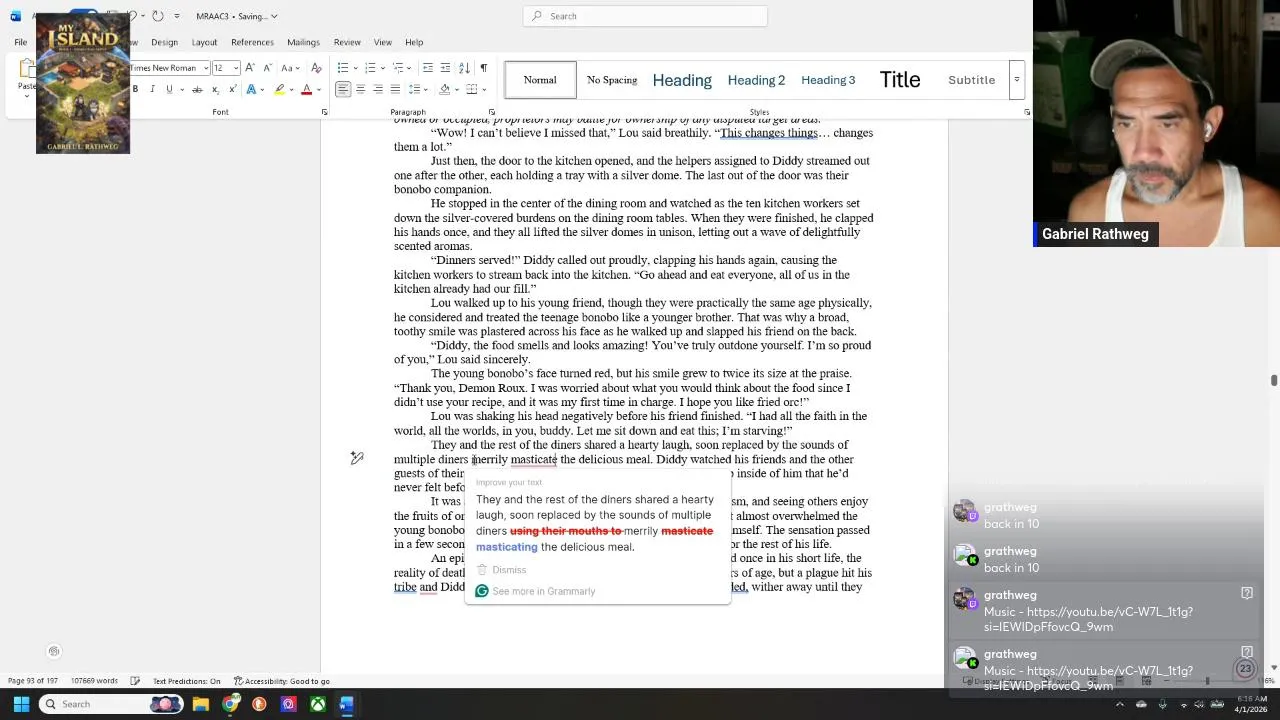Screen dimensions: 1280x720
Task: Apply the Heading 2 style
Action: point(756,80)
